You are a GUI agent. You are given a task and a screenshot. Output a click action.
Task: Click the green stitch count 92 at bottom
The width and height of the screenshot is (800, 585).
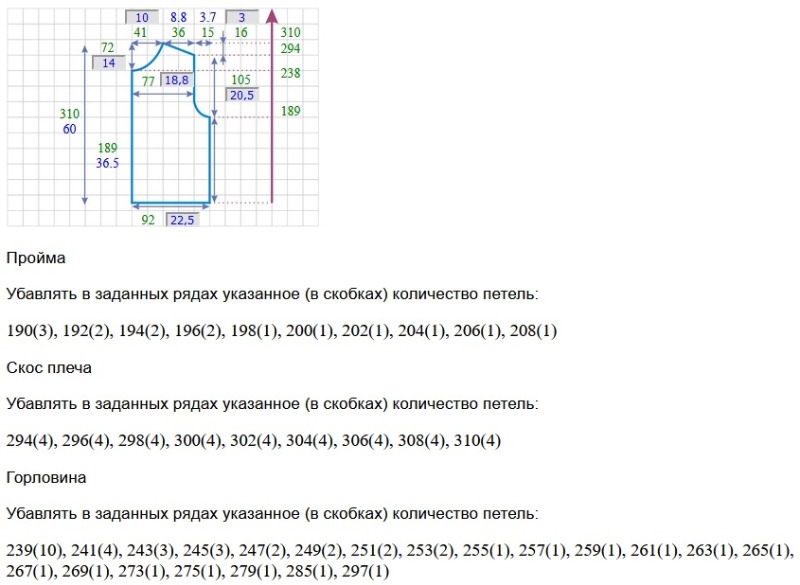tap(148, 220)
